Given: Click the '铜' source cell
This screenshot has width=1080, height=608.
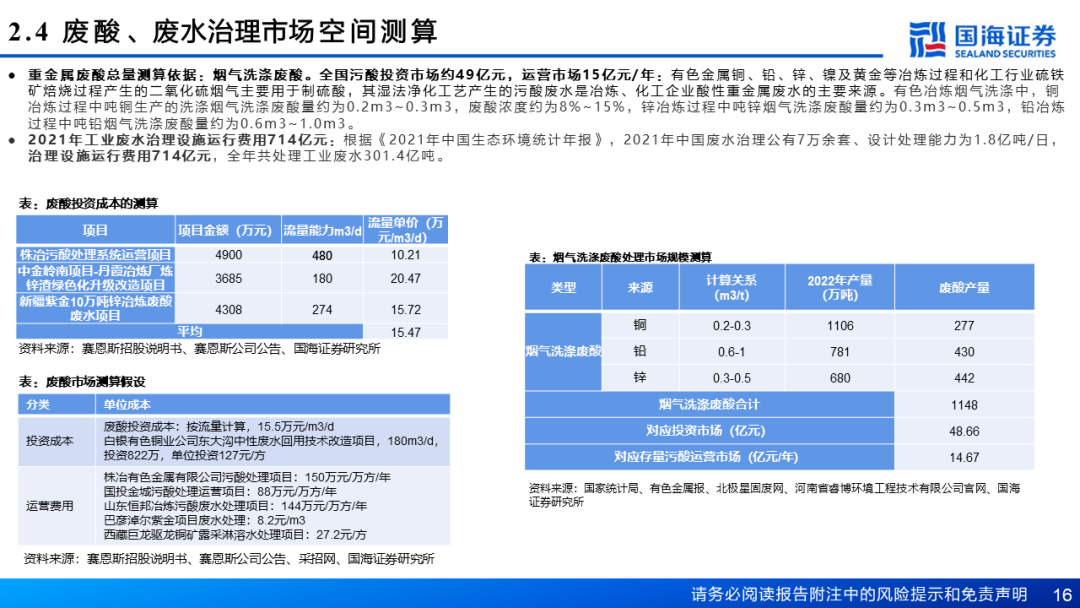Looking at the screenshot, I should pyautogui.click(x=640, y=325).
